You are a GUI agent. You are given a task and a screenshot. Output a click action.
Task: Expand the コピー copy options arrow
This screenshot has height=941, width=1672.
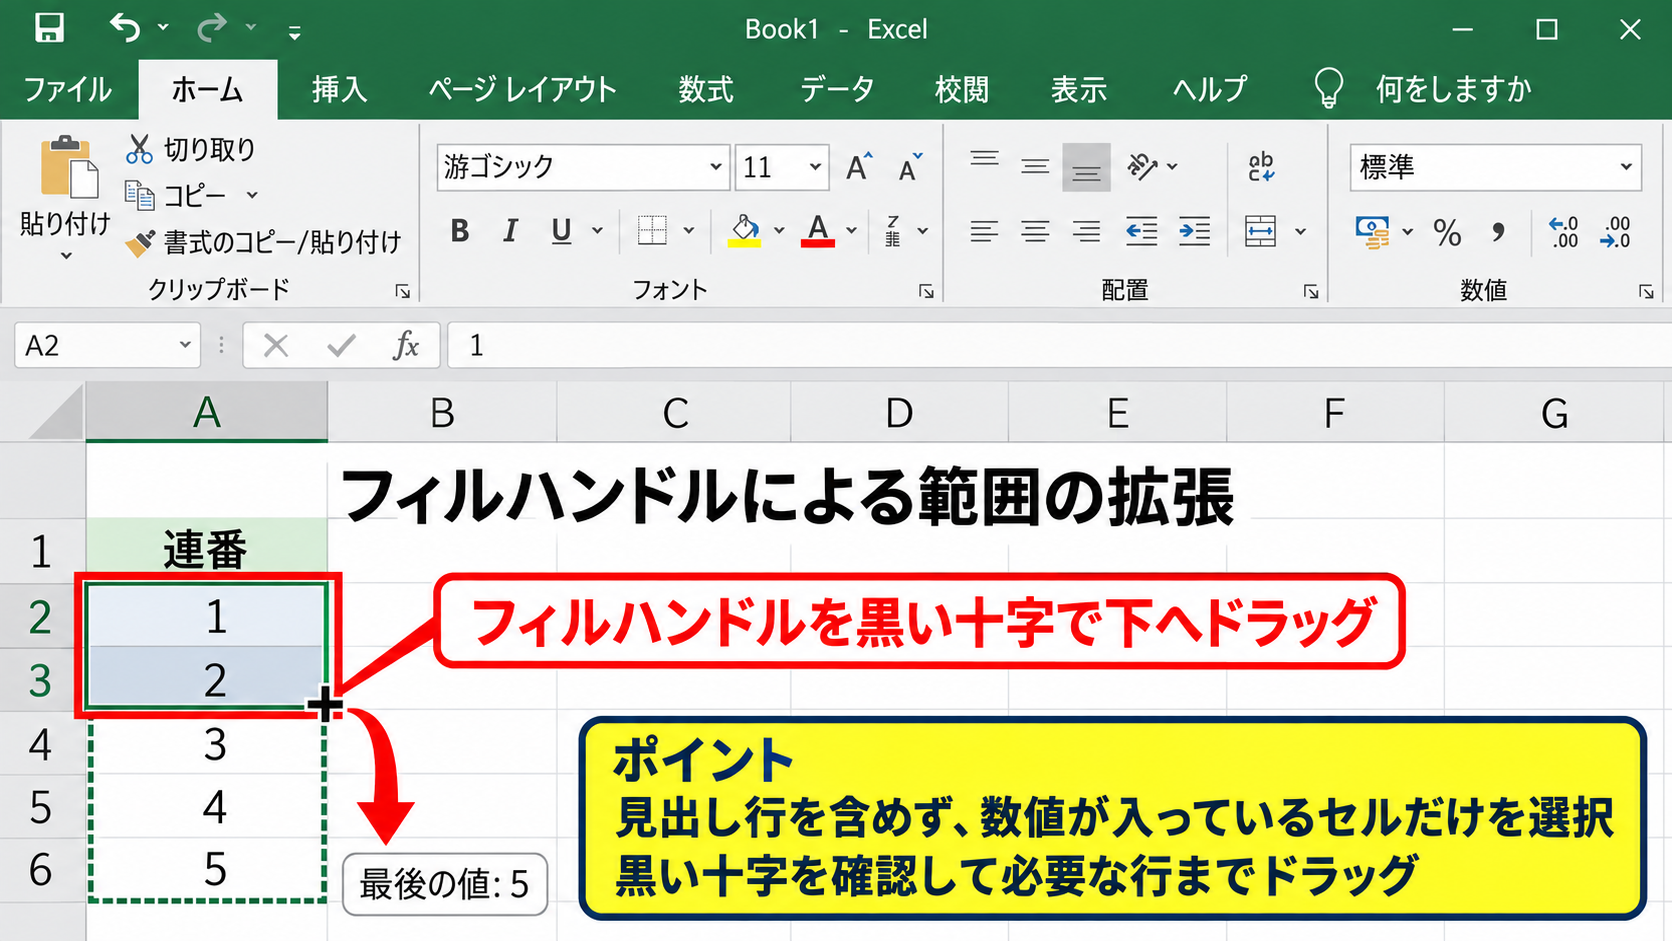252,195
